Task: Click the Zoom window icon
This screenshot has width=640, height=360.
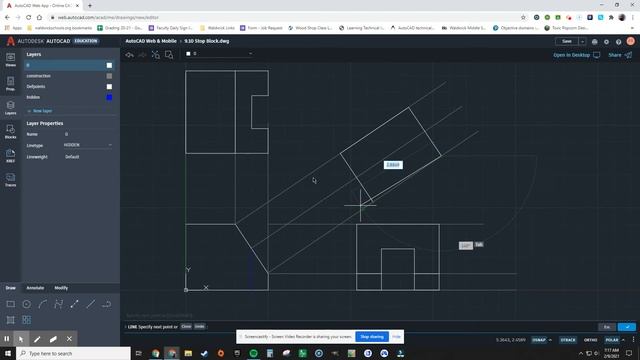Action: (x=169, y=55)
